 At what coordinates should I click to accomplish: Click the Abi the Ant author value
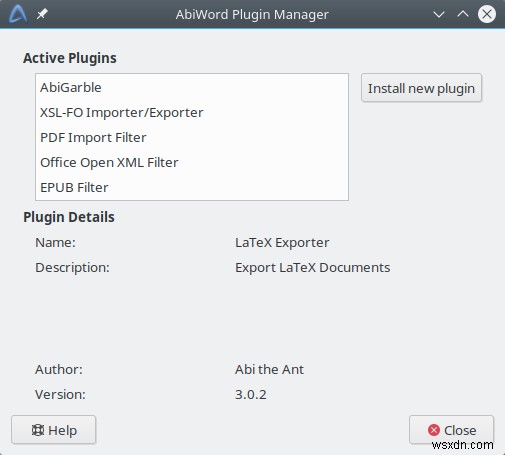(269, 369)
